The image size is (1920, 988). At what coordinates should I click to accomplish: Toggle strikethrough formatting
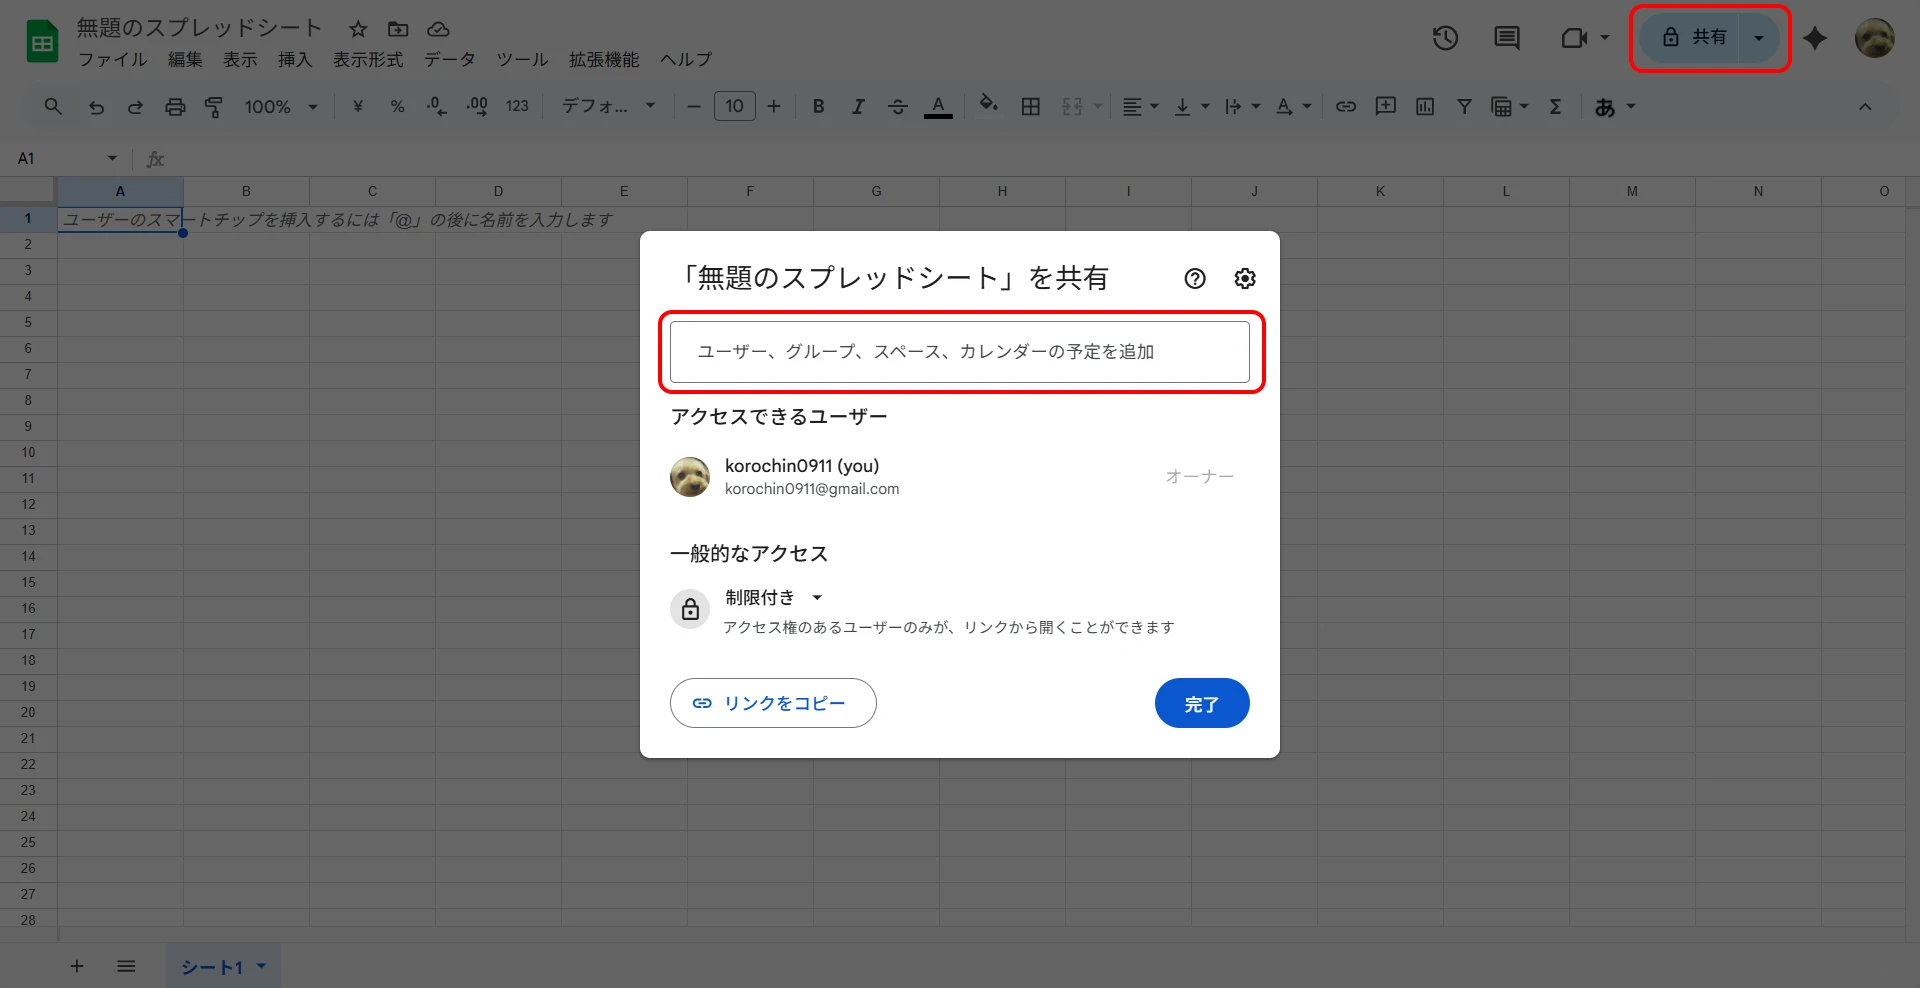(x=897, y=107)
